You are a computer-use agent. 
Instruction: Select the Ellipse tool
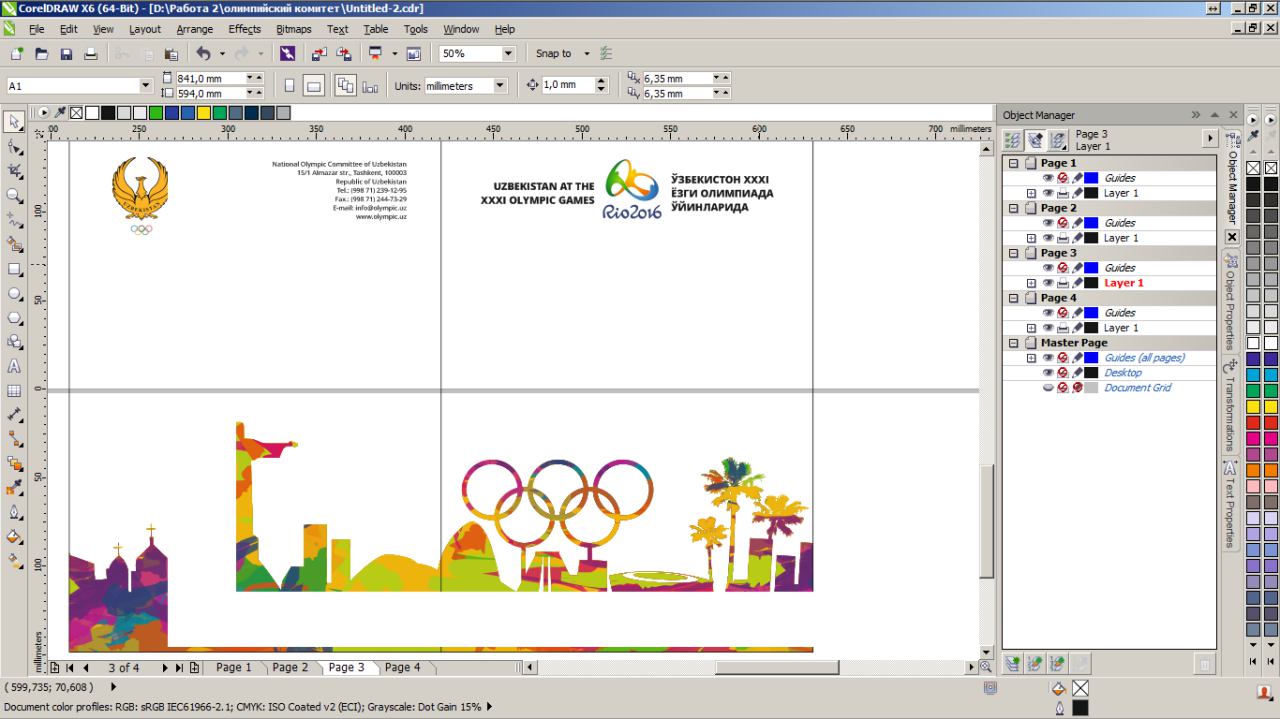[x=15, y=294]
